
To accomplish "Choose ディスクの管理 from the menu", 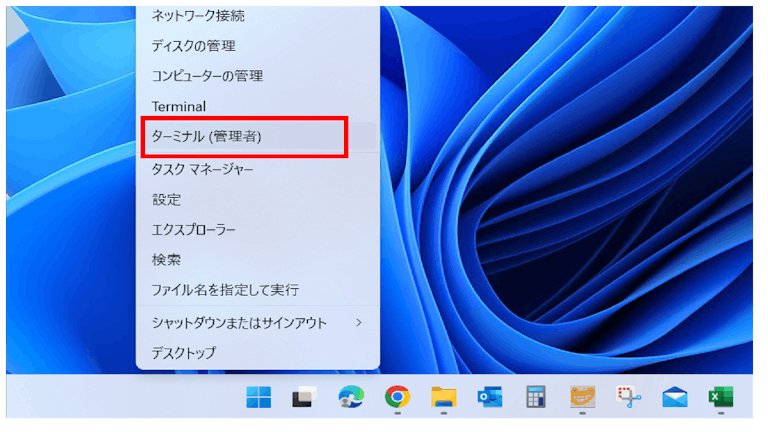I will point(258,46).
